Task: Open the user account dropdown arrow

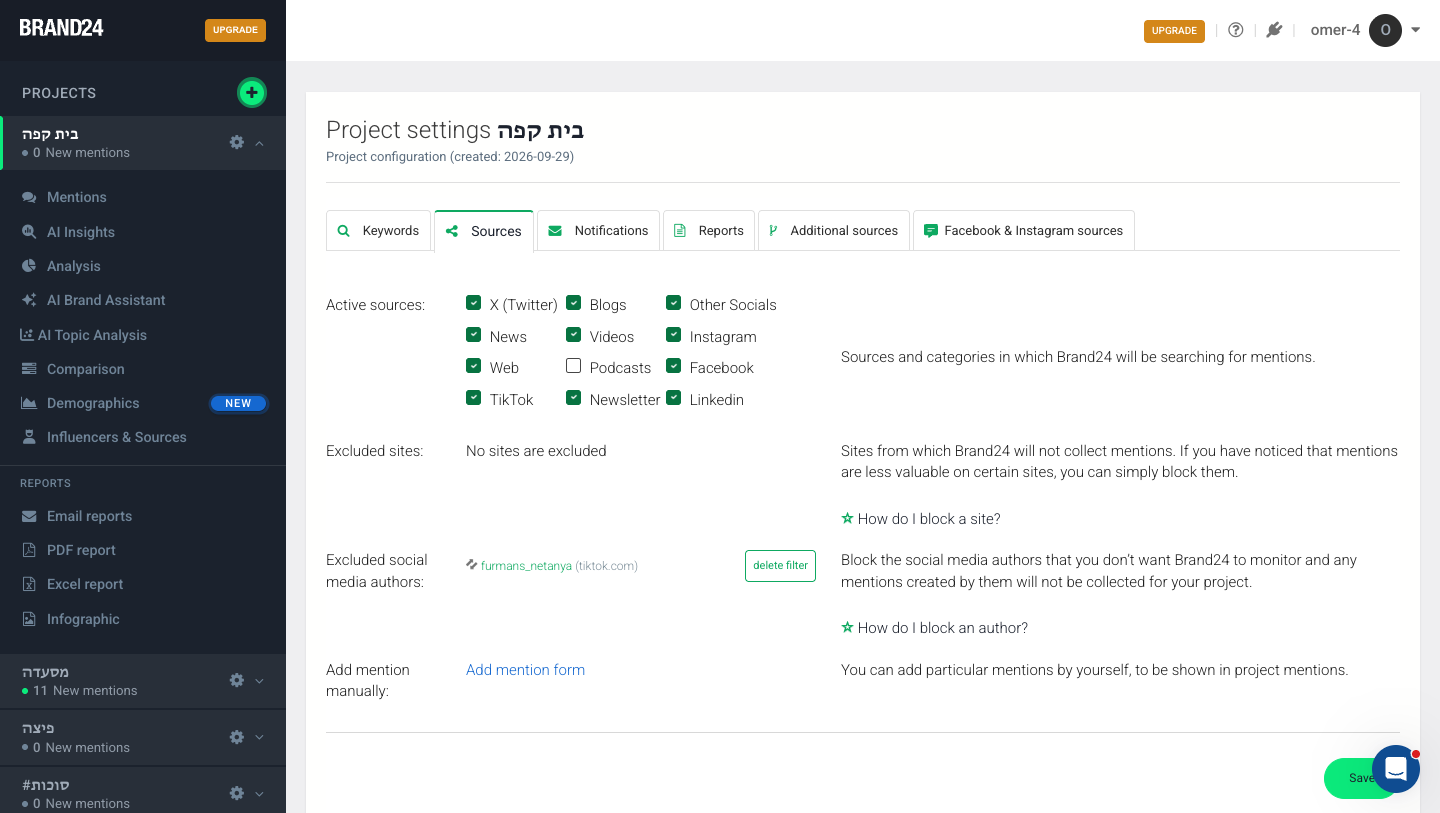Action: [1416, 30]
